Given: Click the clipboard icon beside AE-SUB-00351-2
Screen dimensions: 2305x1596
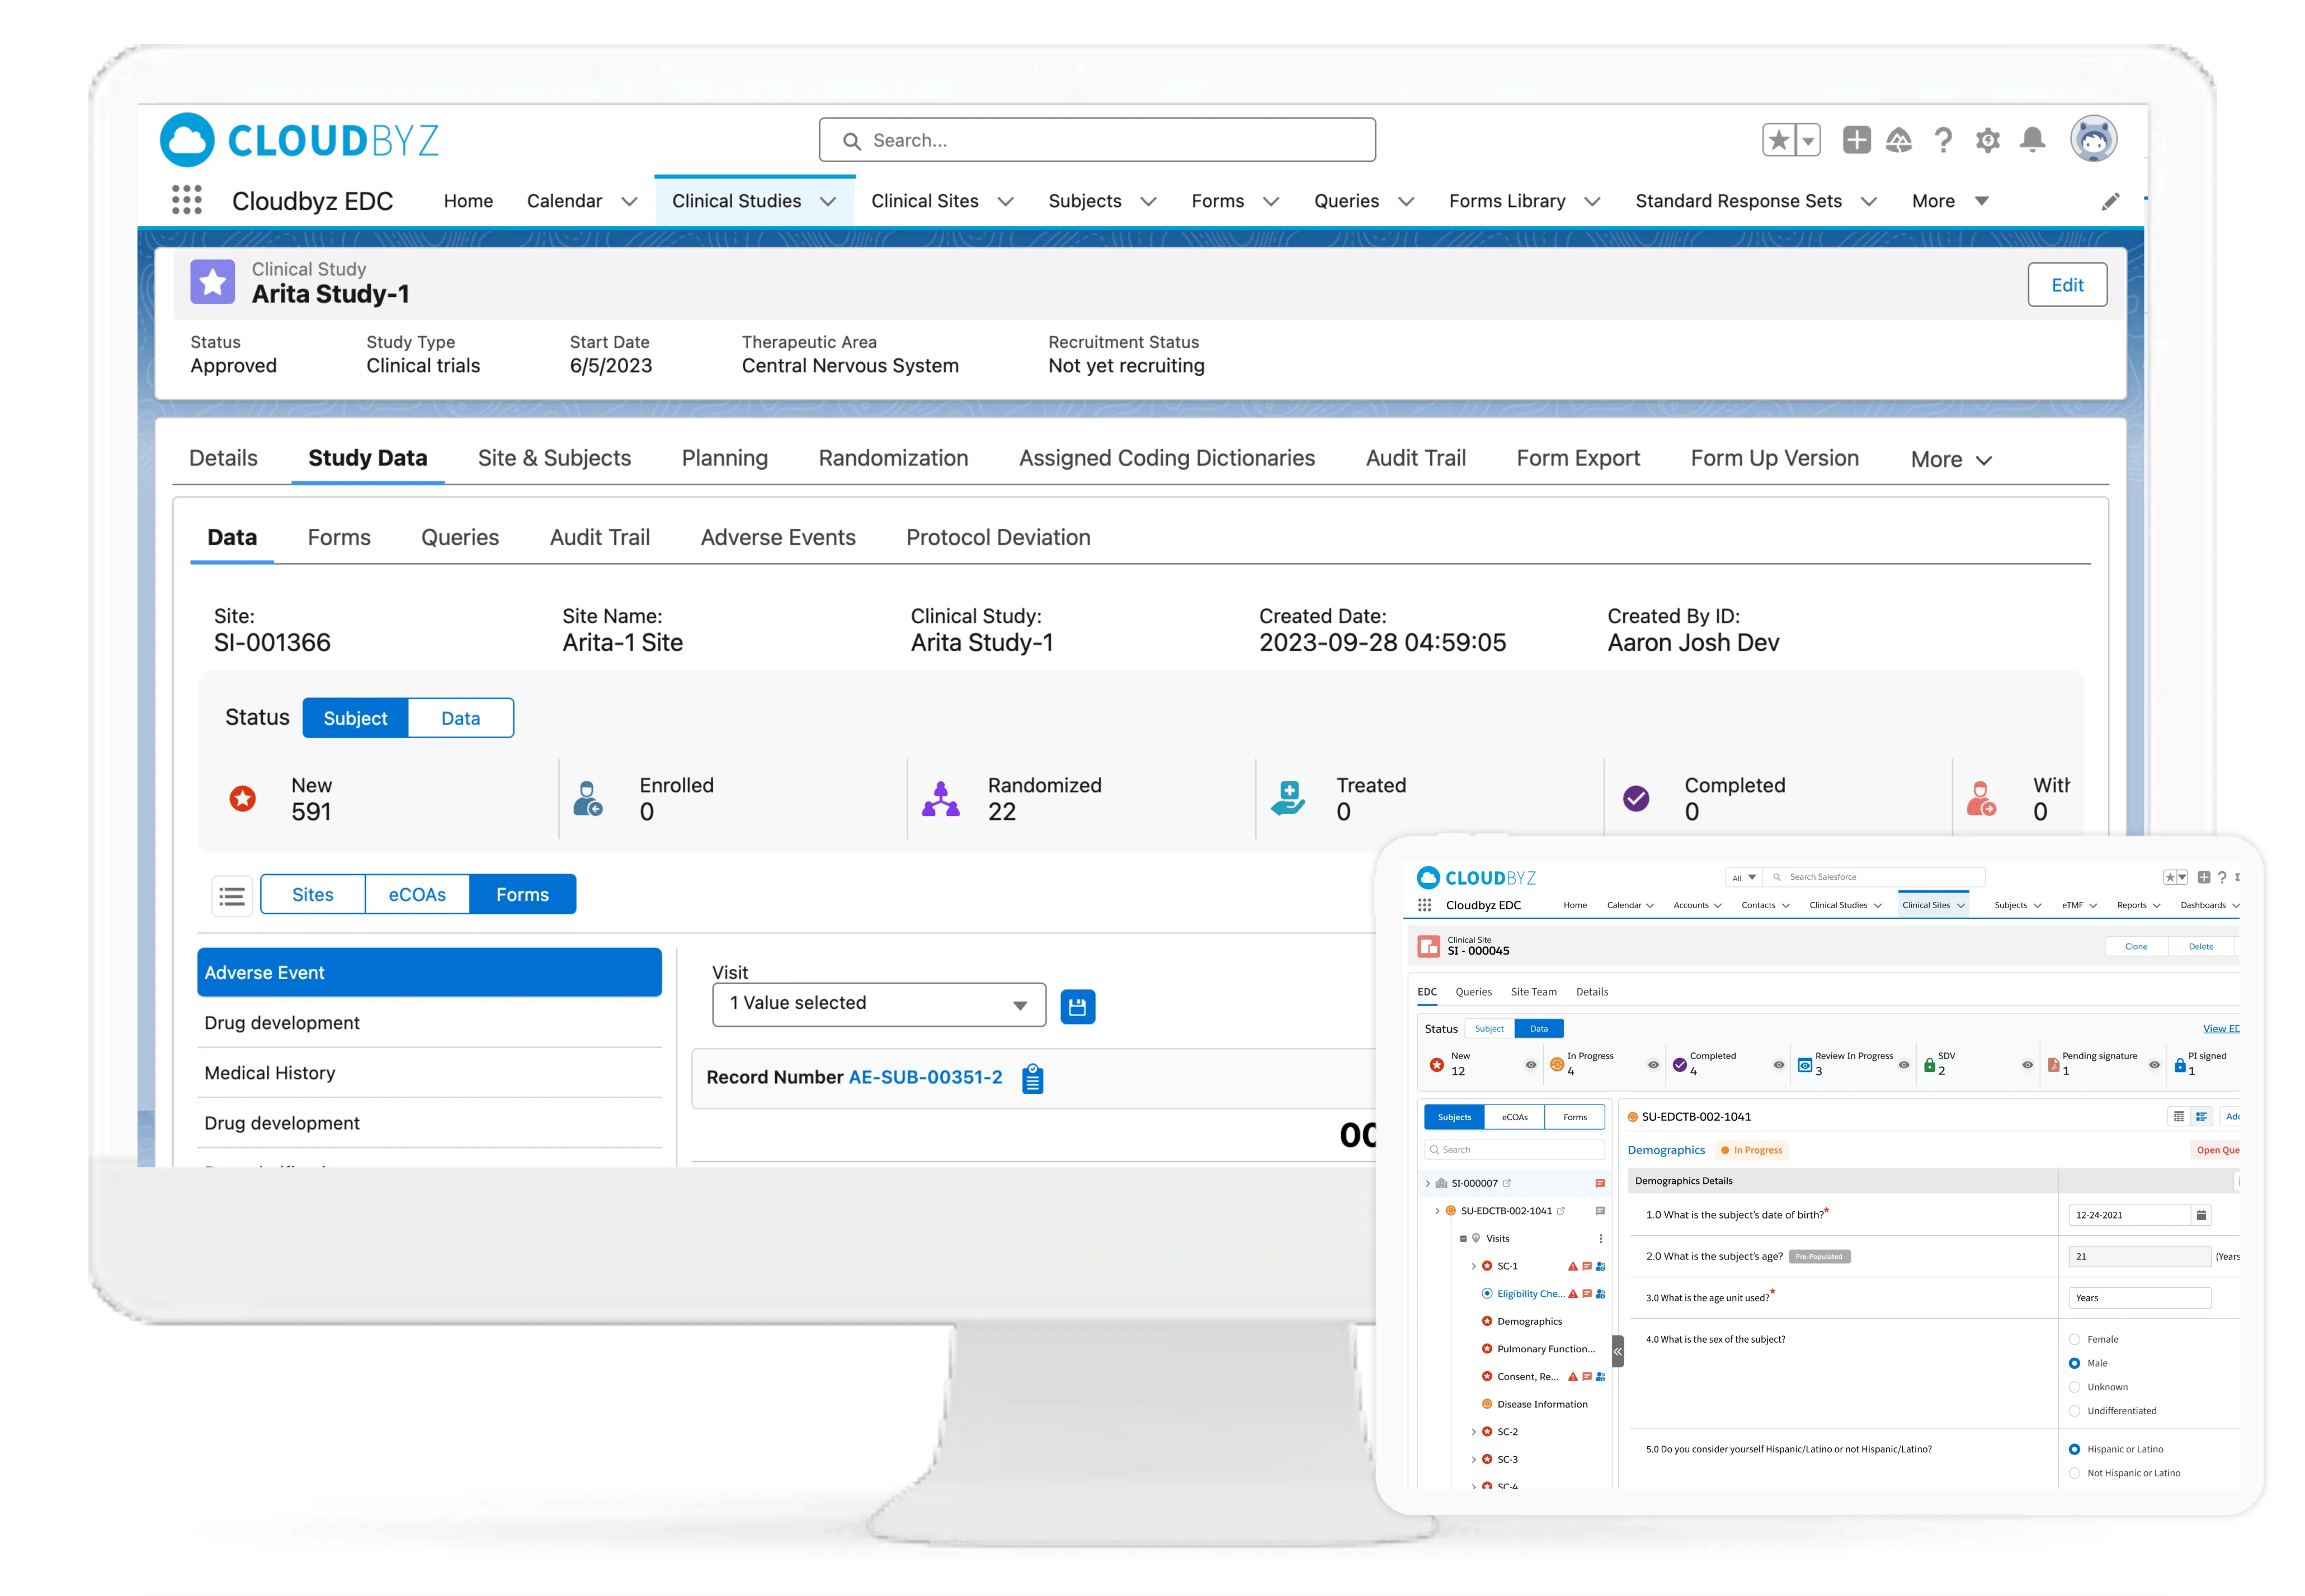Looking at the screenshot, I should click(x=1033, y=1079).
